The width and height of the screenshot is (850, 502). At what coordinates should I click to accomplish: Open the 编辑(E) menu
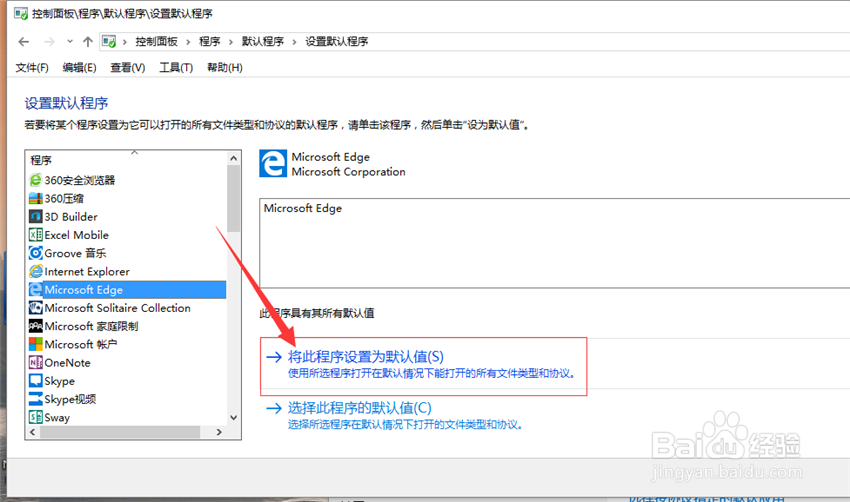80,68
